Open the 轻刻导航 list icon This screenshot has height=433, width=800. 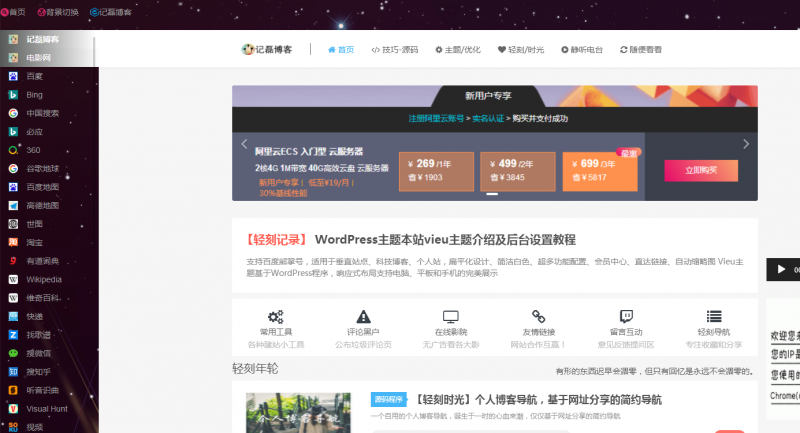(714, 316)
